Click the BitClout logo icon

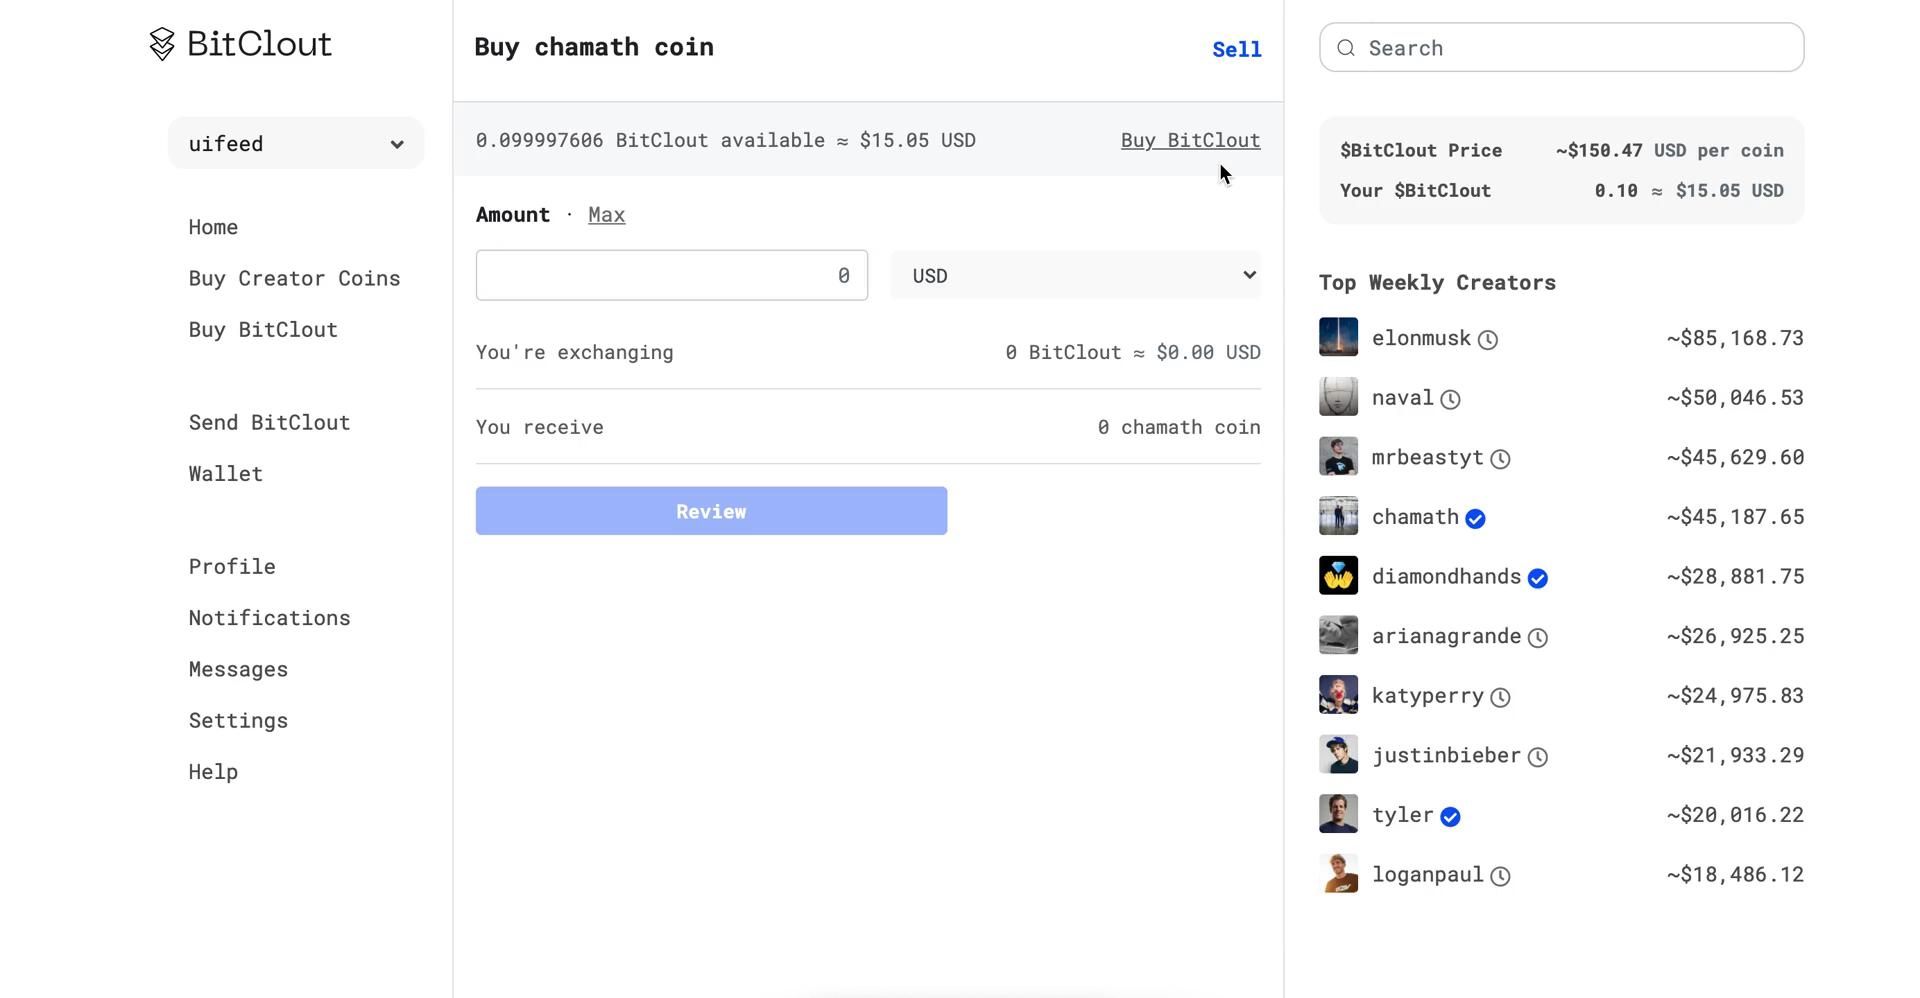pyautogui.click(x=162, y=44)
